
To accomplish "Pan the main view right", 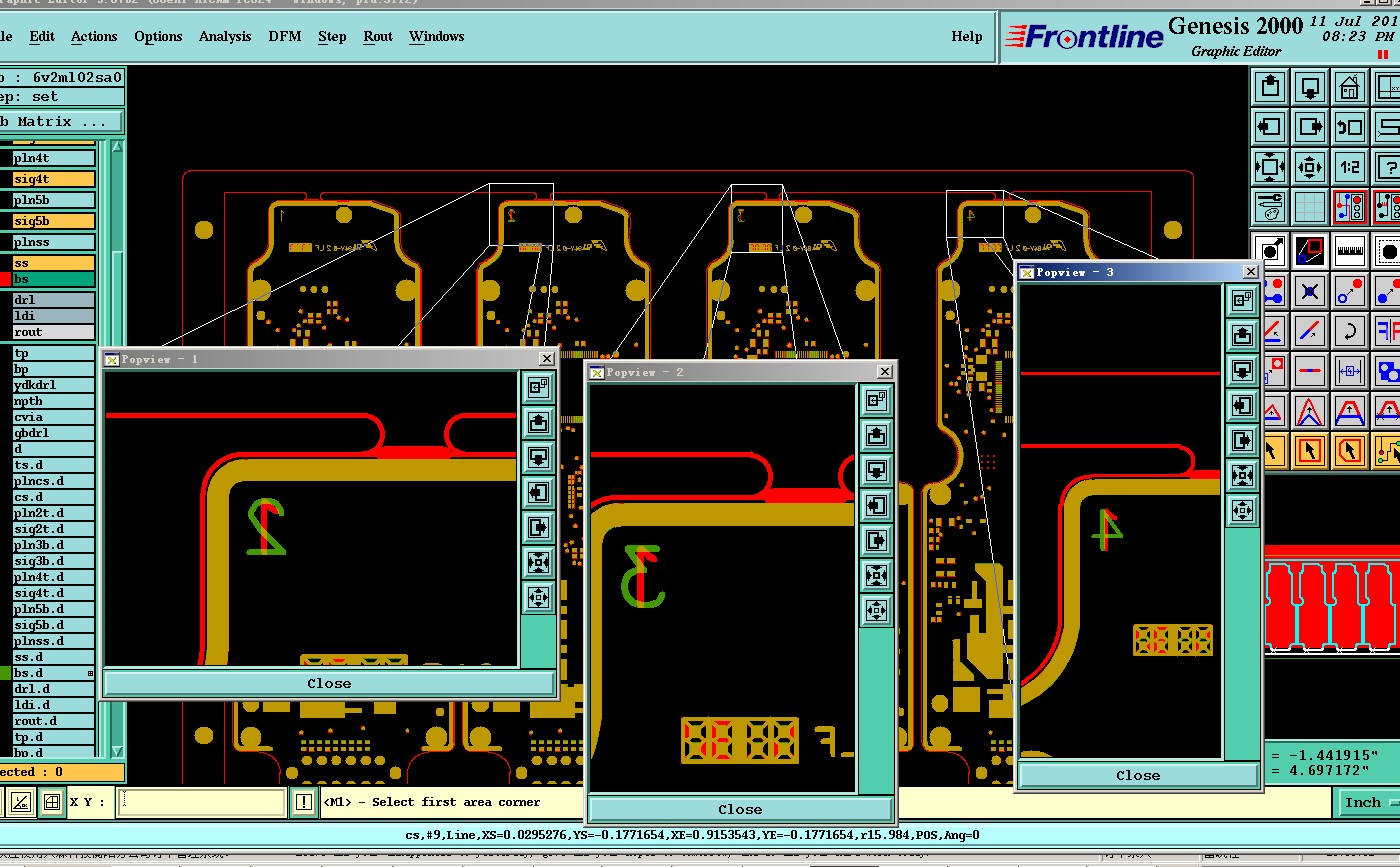I will tap(1310, 127).
